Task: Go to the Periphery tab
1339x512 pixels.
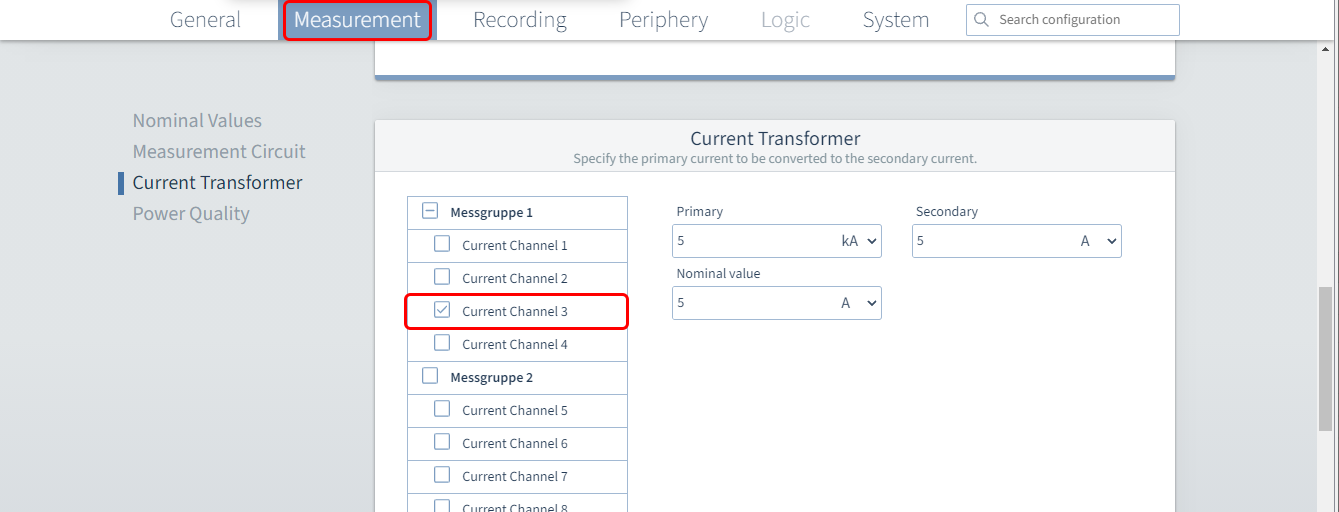Action: coord(663,20)
